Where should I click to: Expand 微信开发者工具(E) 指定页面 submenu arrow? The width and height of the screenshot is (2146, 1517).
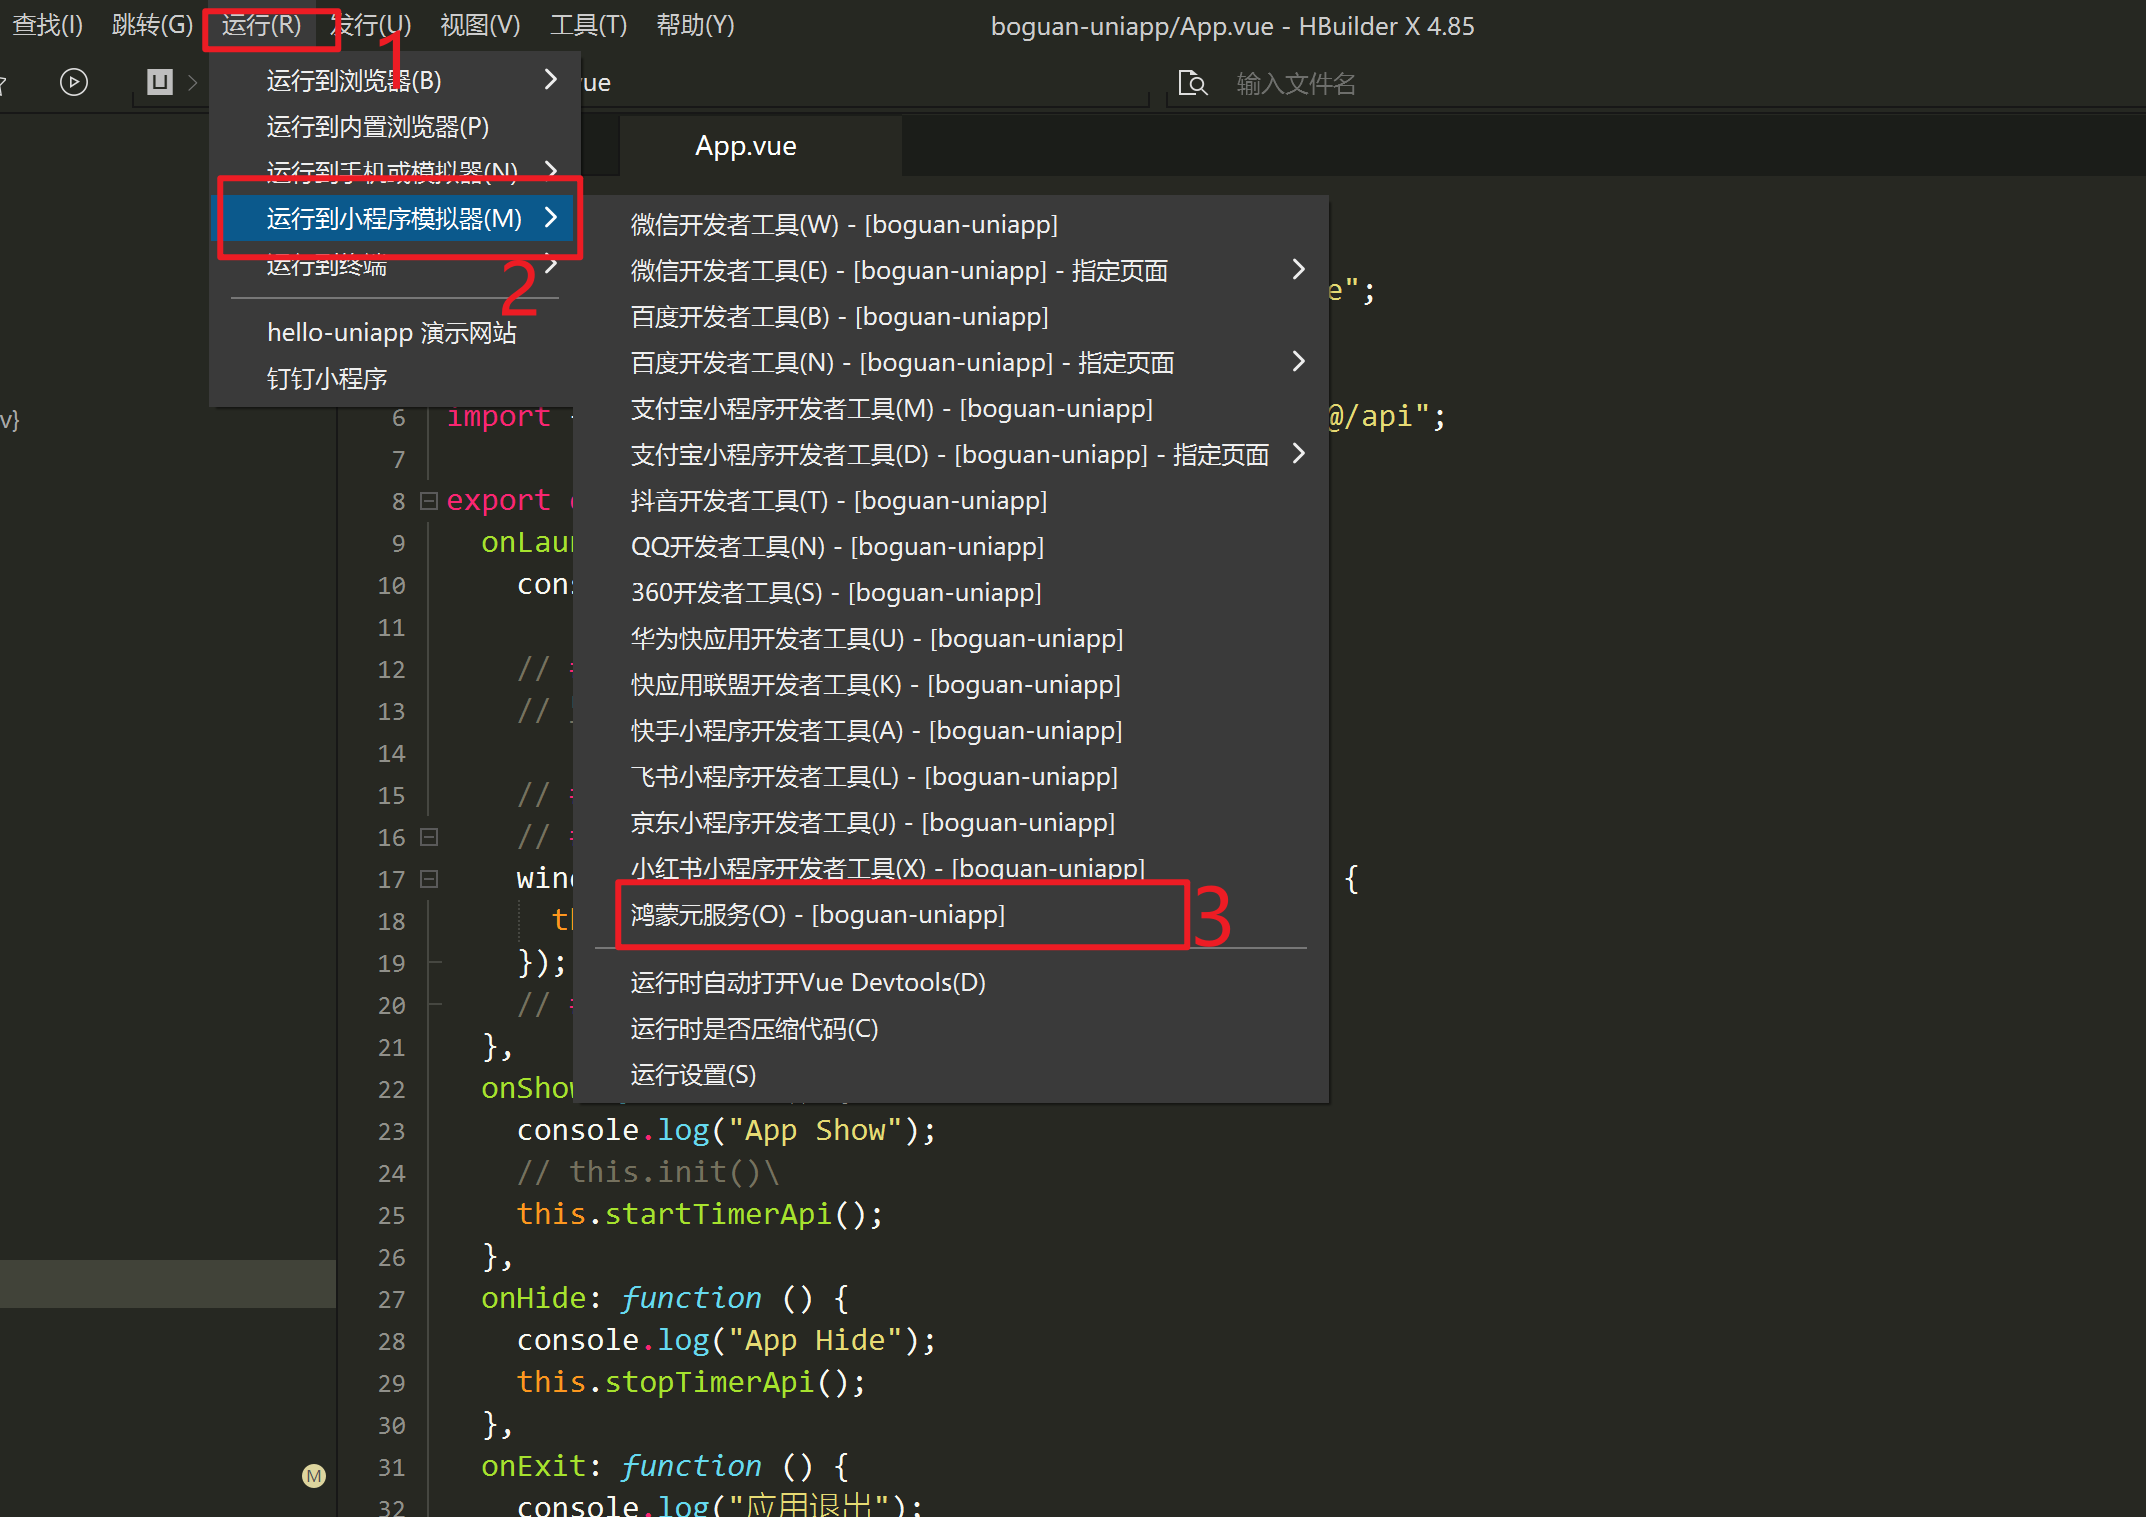1298,270
